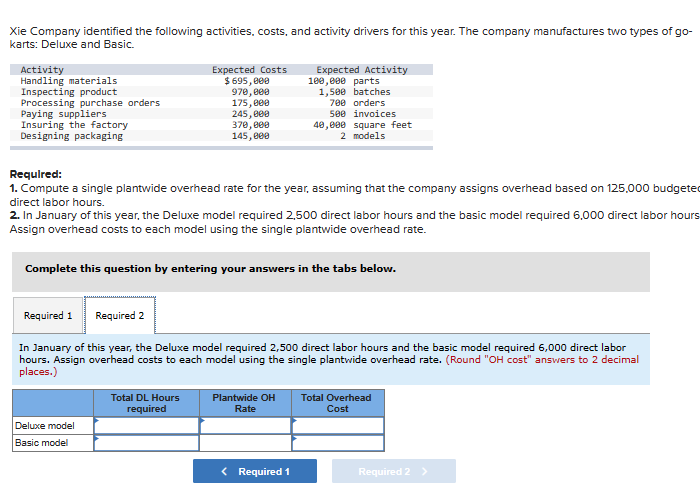The height and width of the screenshot is (491, 700).
Task: Click the $695,000 expected cost value
Action: pyautogui.click(x=247, y=81)
